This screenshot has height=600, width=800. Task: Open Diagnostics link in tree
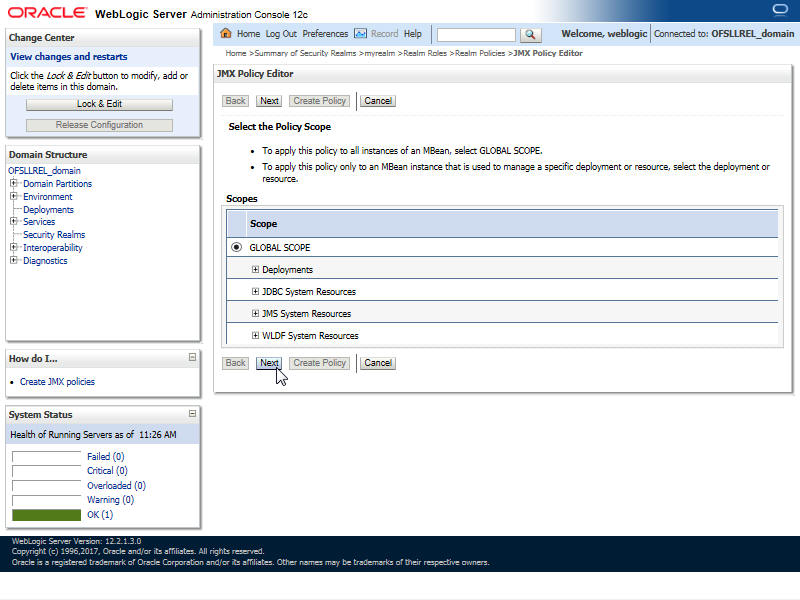[45, 261]
